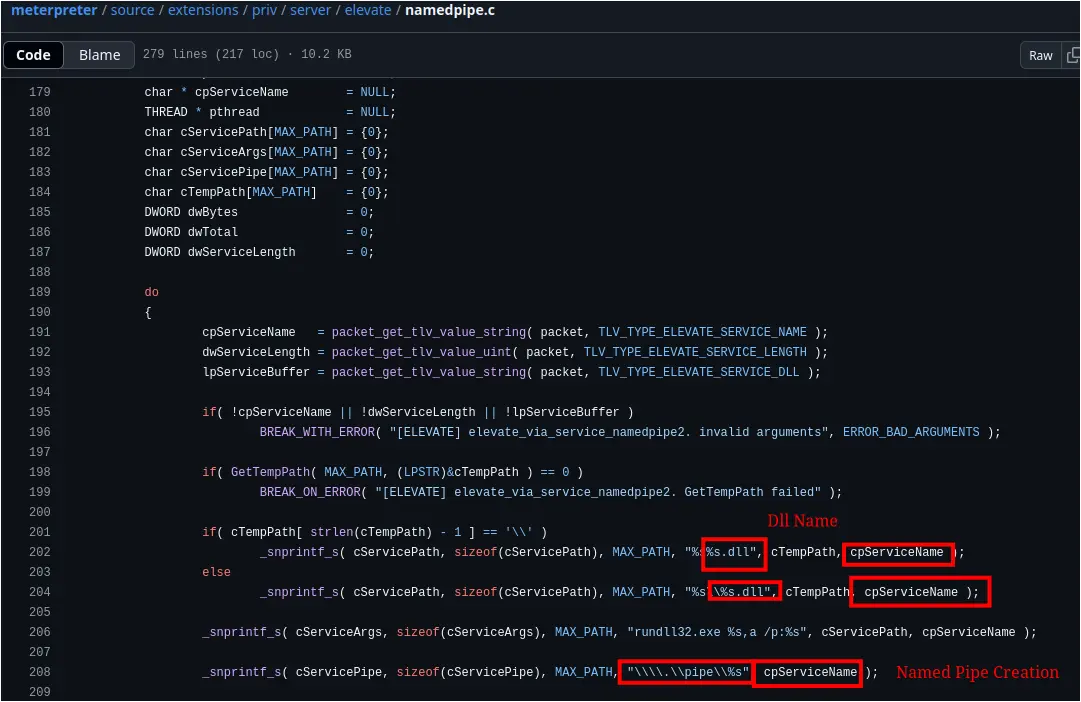
Task: Click GetTempPath call on line 198
Action: pos(270,472)
